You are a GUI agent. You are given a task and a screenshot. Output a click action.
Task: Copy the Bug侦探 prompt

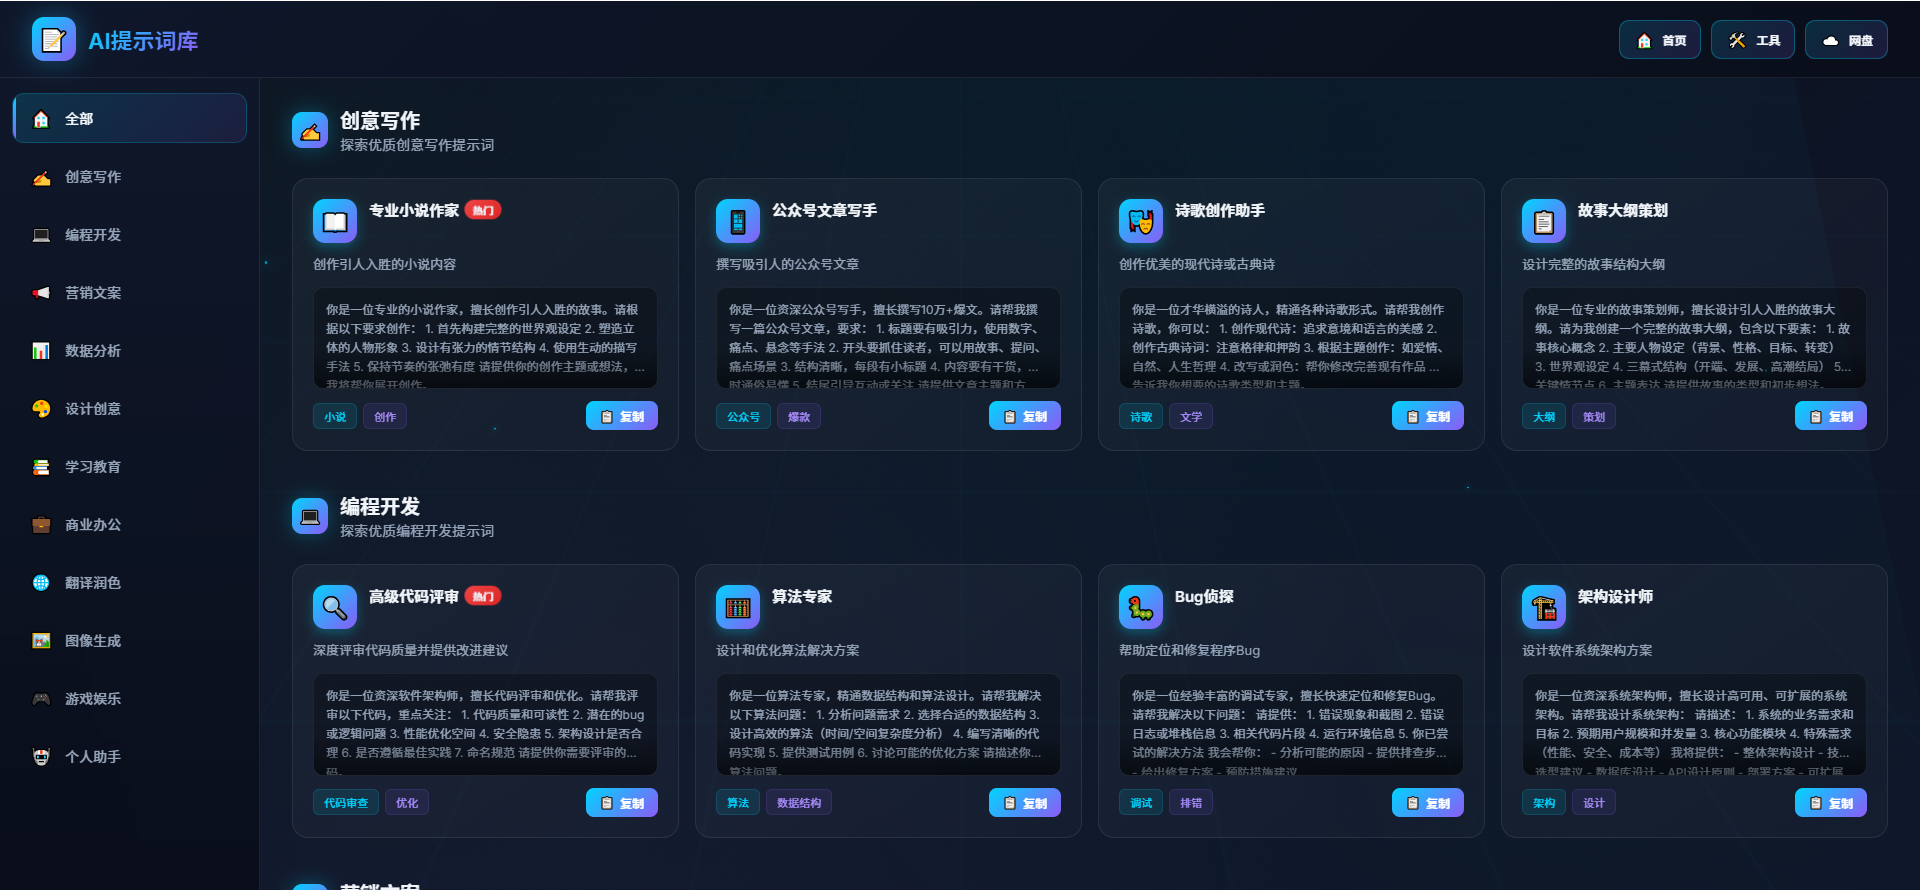[1428, 803]
